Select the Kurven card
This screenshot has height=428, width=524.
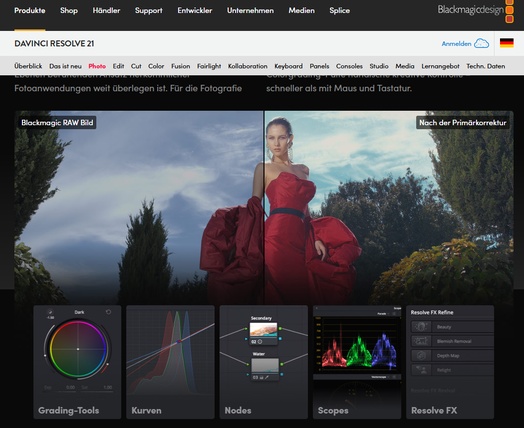tap(170, 362)
